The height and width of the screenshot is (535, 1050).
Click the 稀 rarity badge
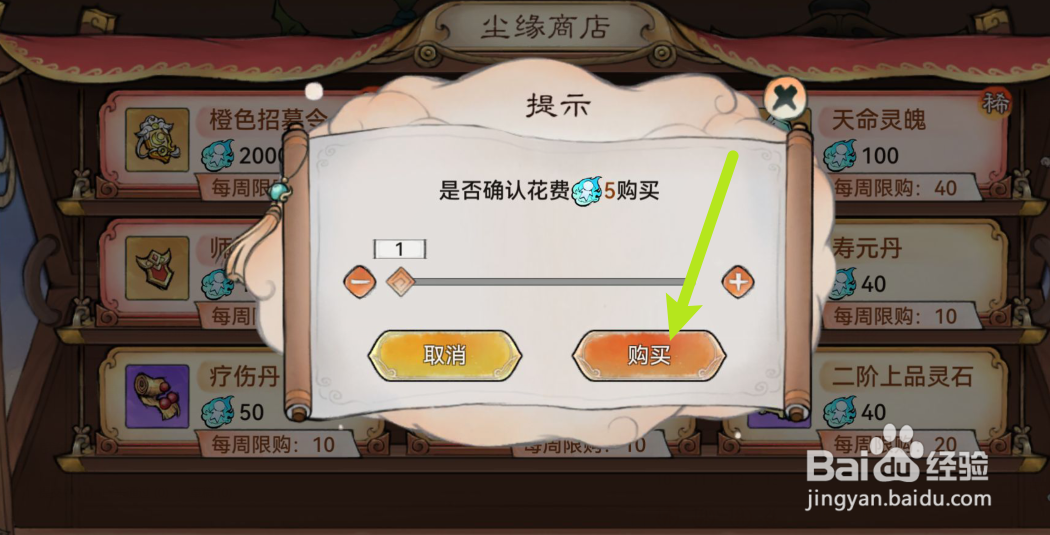pyautogui.click(x=996, y=104)
